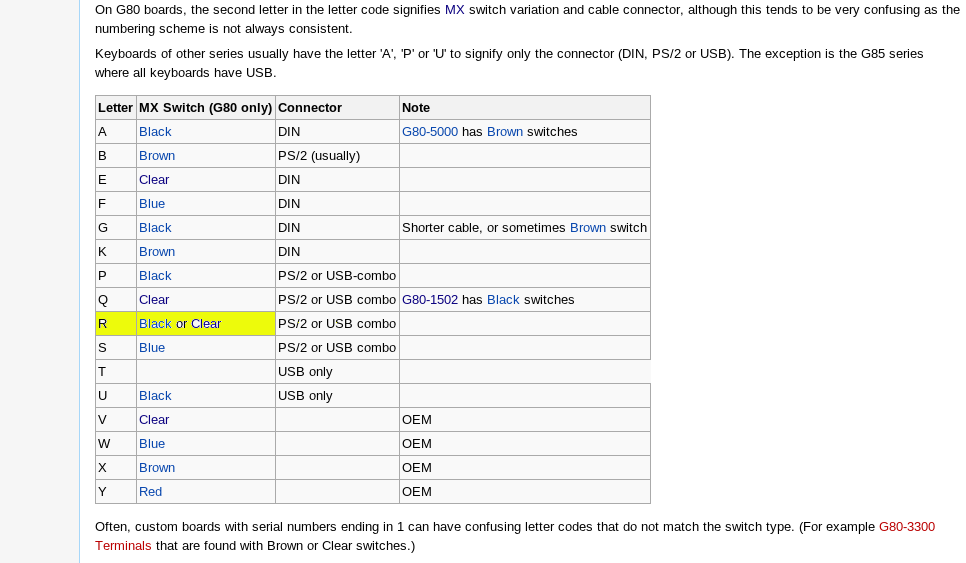Open Blue switch link in row S

pyautogui.click(x=152, y=348)
